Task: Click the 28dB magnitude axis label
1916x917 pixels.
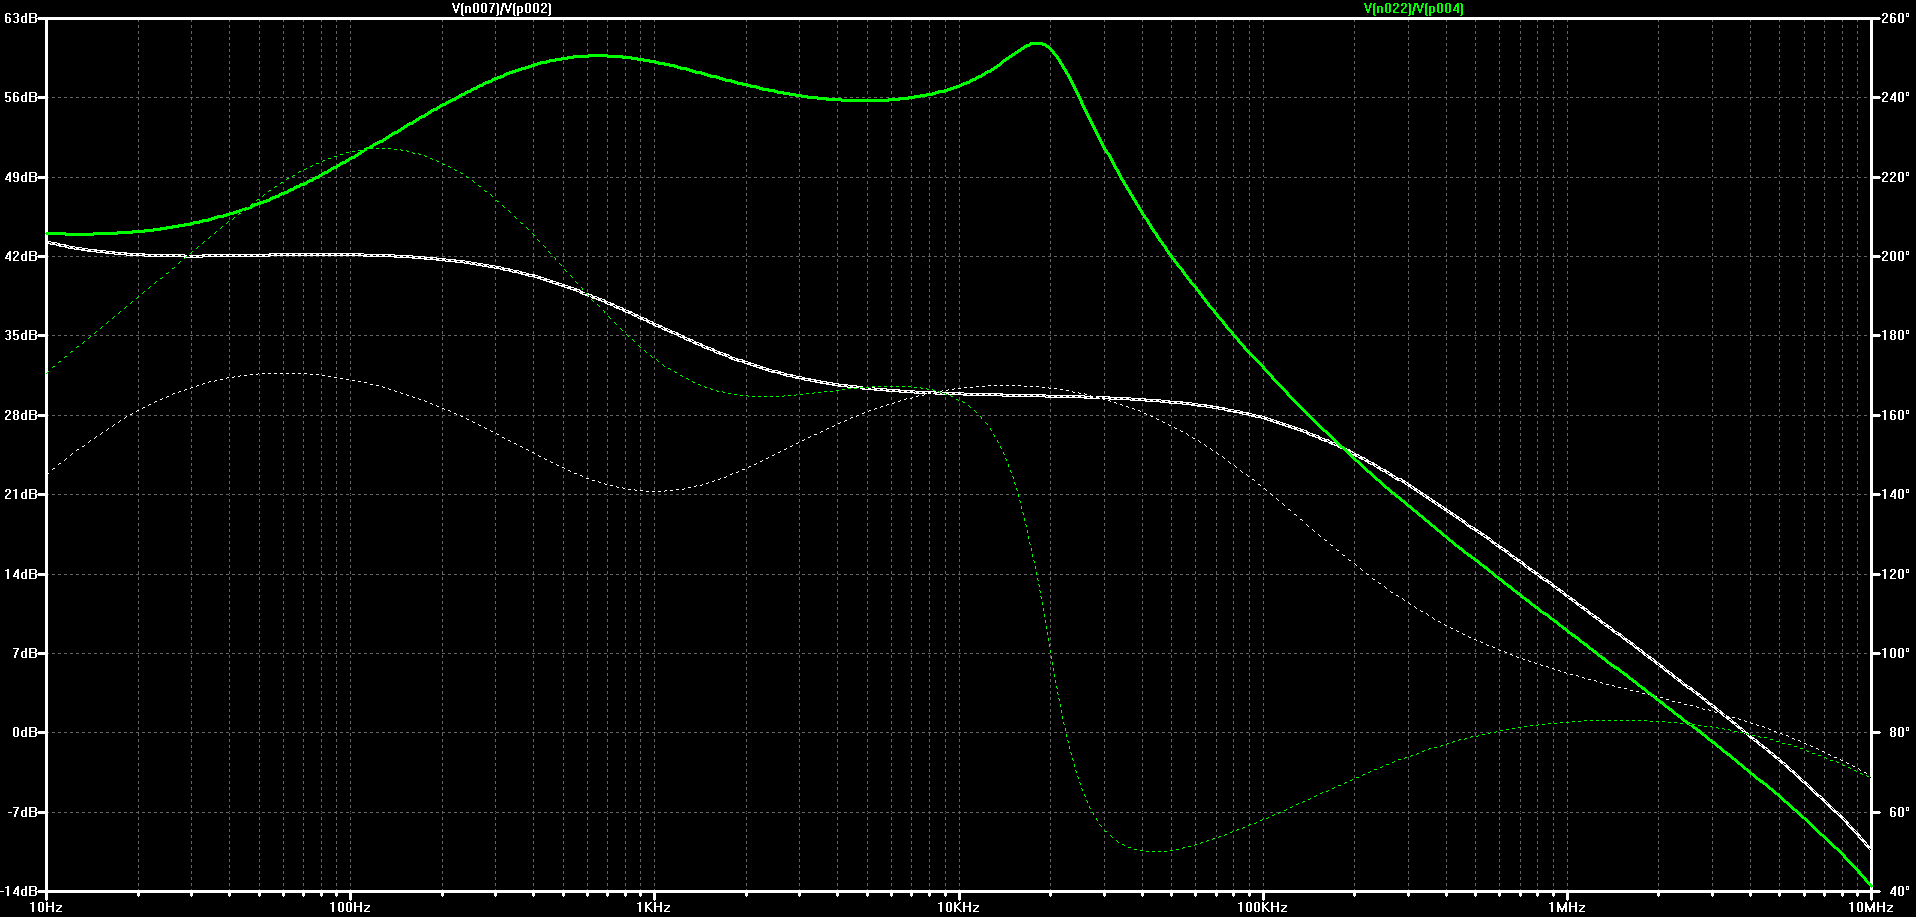Action: tap(21, 415)
